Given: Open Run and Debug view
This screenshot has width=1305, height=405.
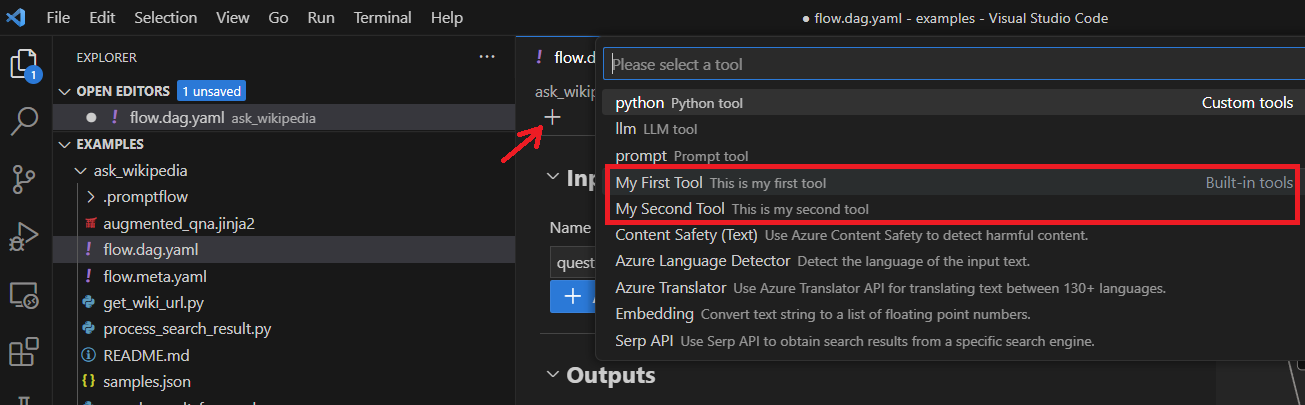Looking at the screenshot, I should tap(24, 238).
